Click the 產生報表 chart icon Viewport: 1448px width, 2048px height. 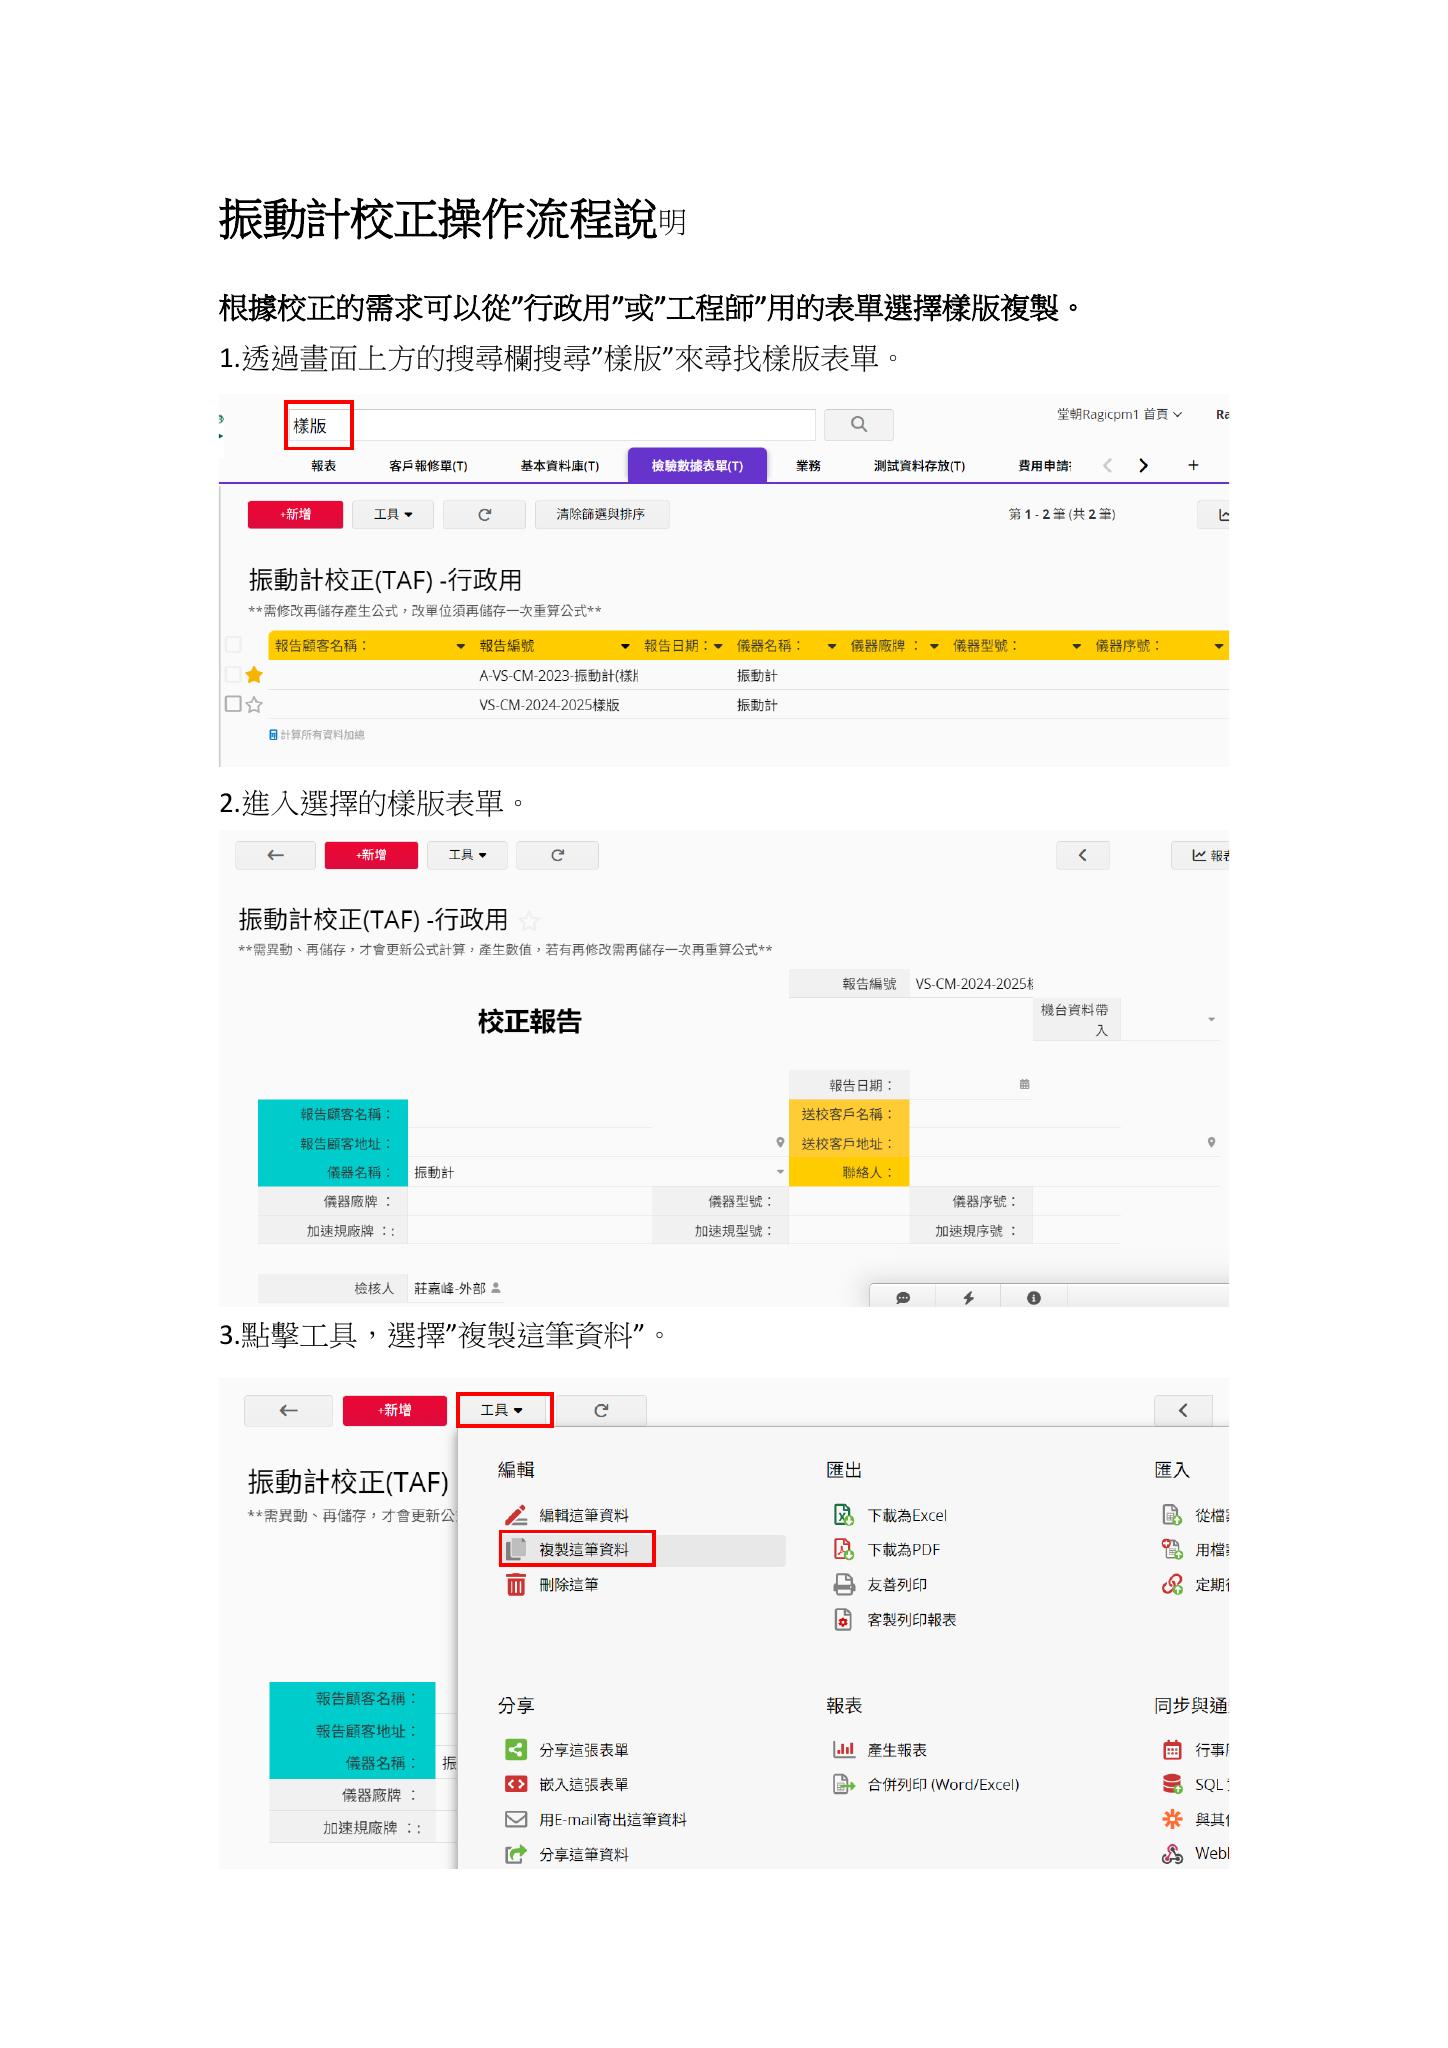(843, 1750)
